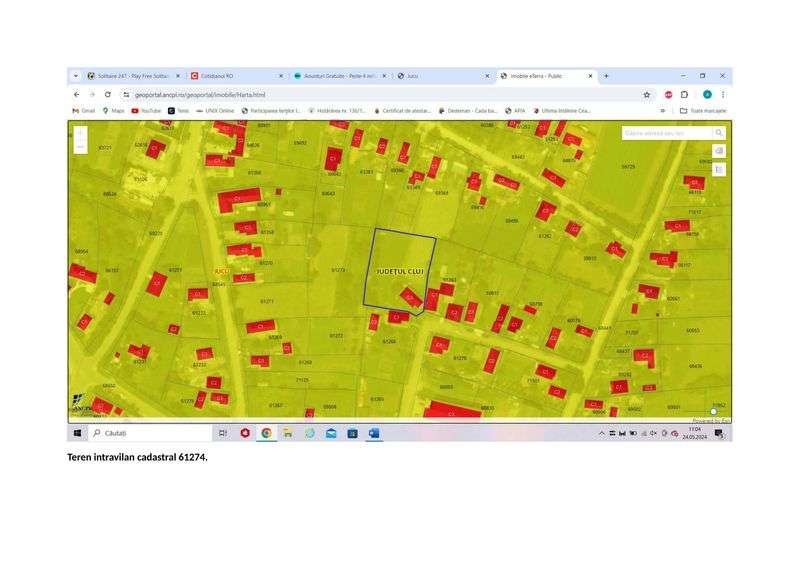Click the Căutați taskbar search box
This screenshot has height=566, width=800.
(151, 433)
